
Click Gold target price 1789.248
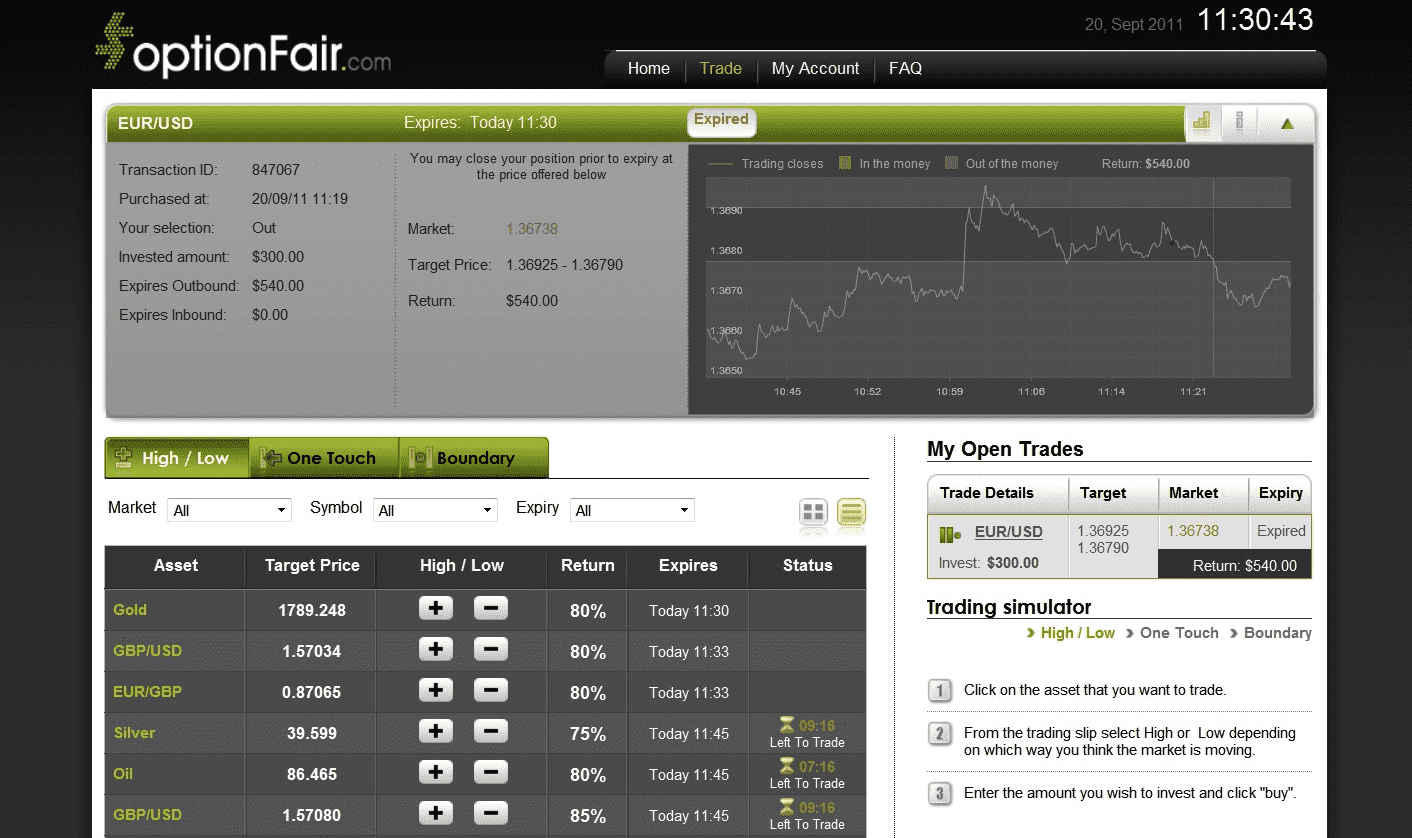312,610
